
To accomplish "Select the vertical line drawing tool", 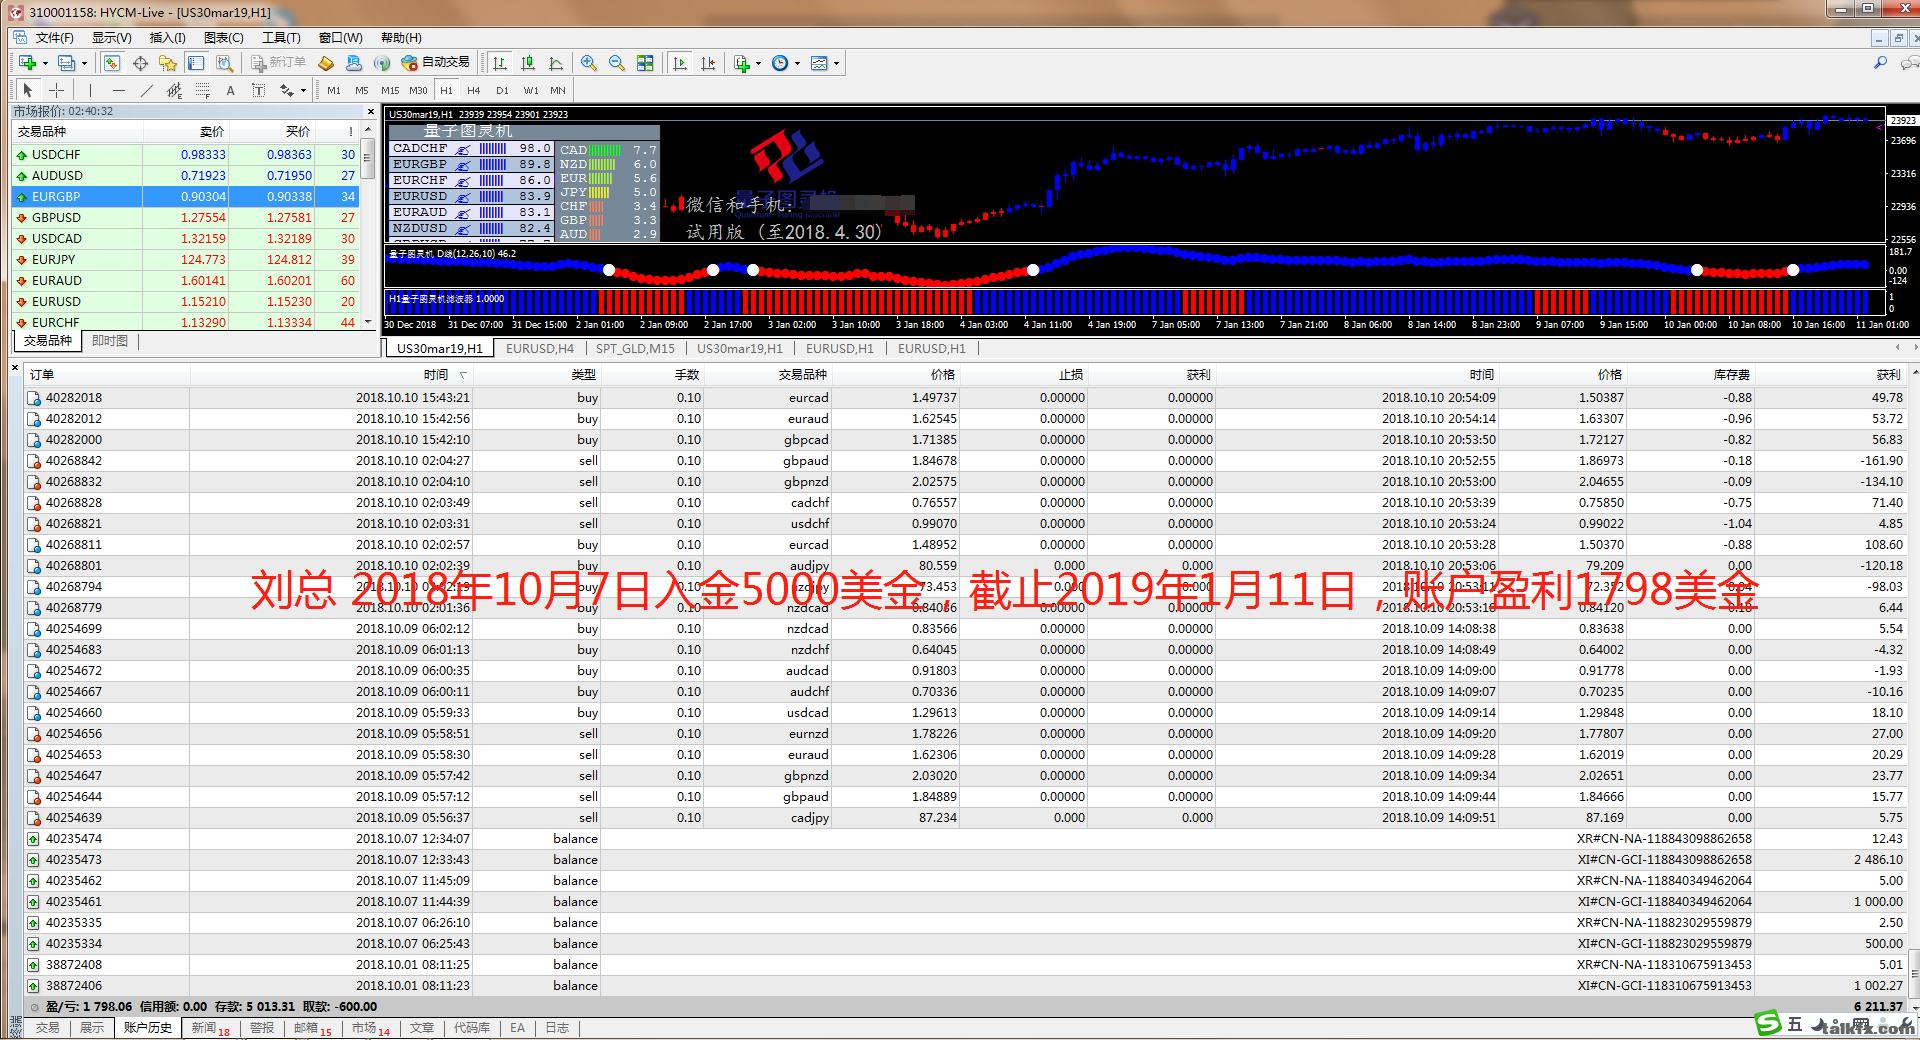I will [91, 90].
